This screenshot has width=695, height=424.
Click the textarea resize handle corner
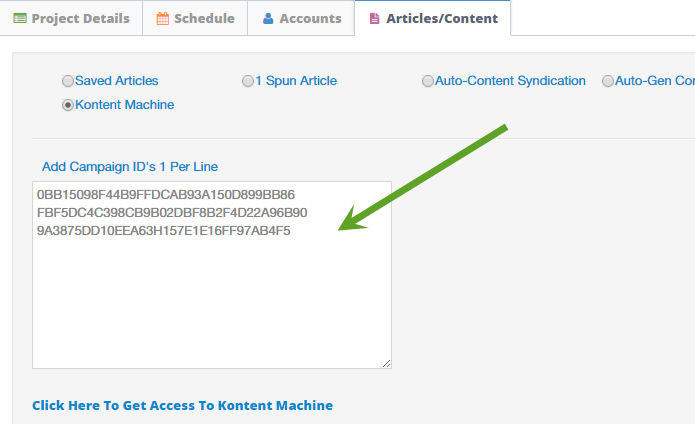[387, 363]
